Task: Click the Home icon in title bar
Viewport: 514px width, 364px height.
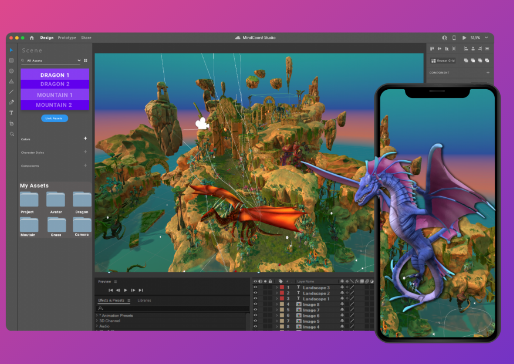Action: (x=32, y=38)
